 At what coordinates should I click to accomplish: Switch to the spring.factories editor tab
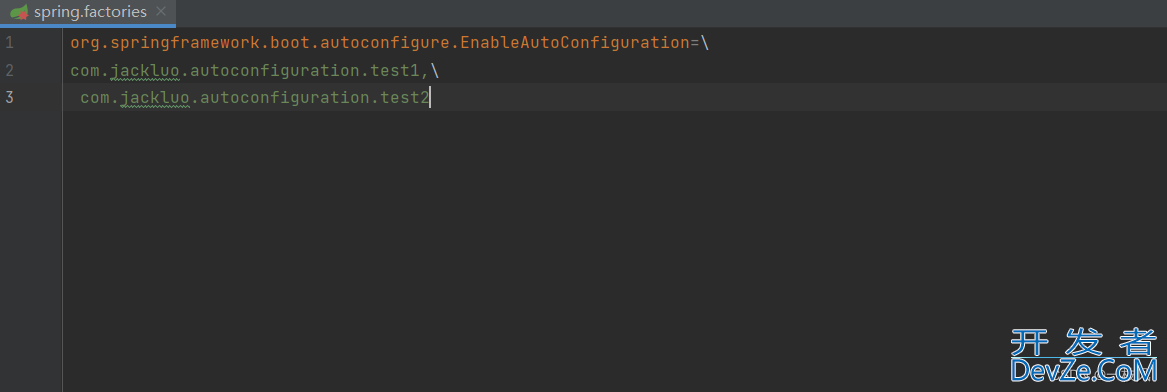(x=88, y=13)
